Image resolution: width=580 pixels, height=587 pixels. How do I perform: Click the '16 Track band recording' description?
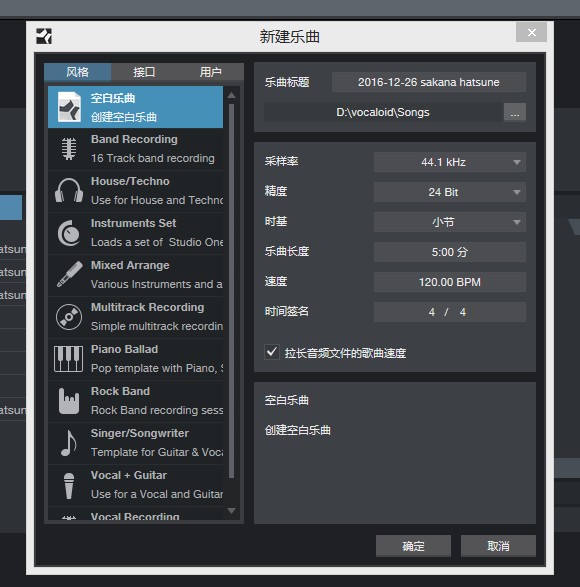153,158
